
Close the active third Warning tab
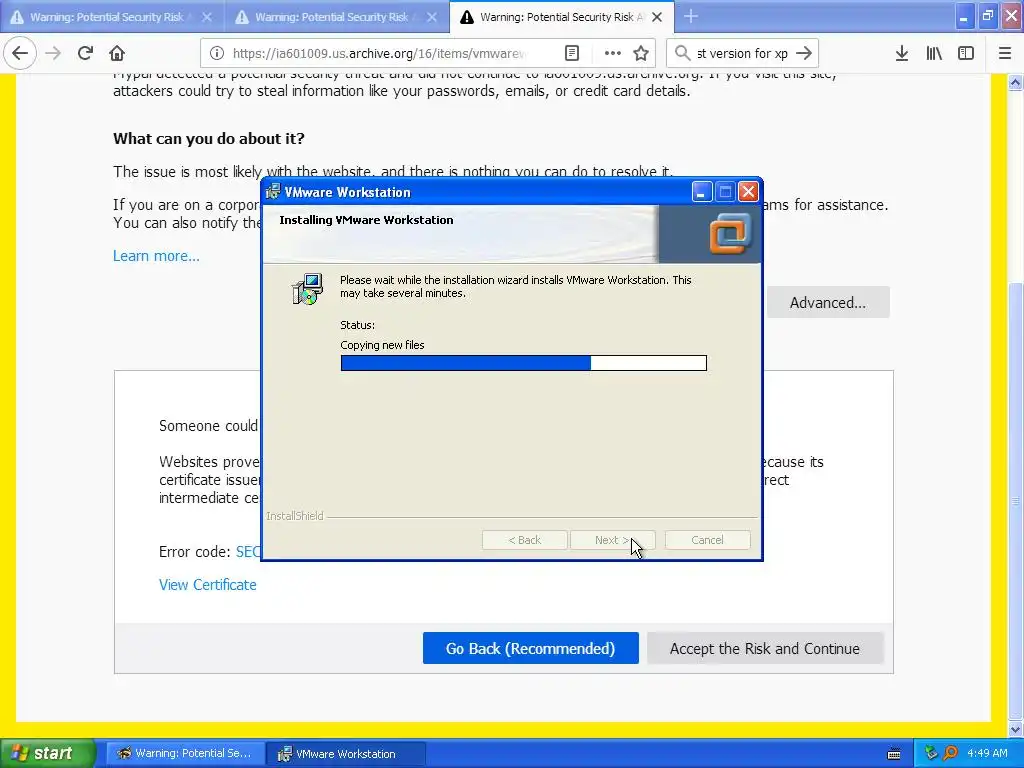(x=657, y=17)
